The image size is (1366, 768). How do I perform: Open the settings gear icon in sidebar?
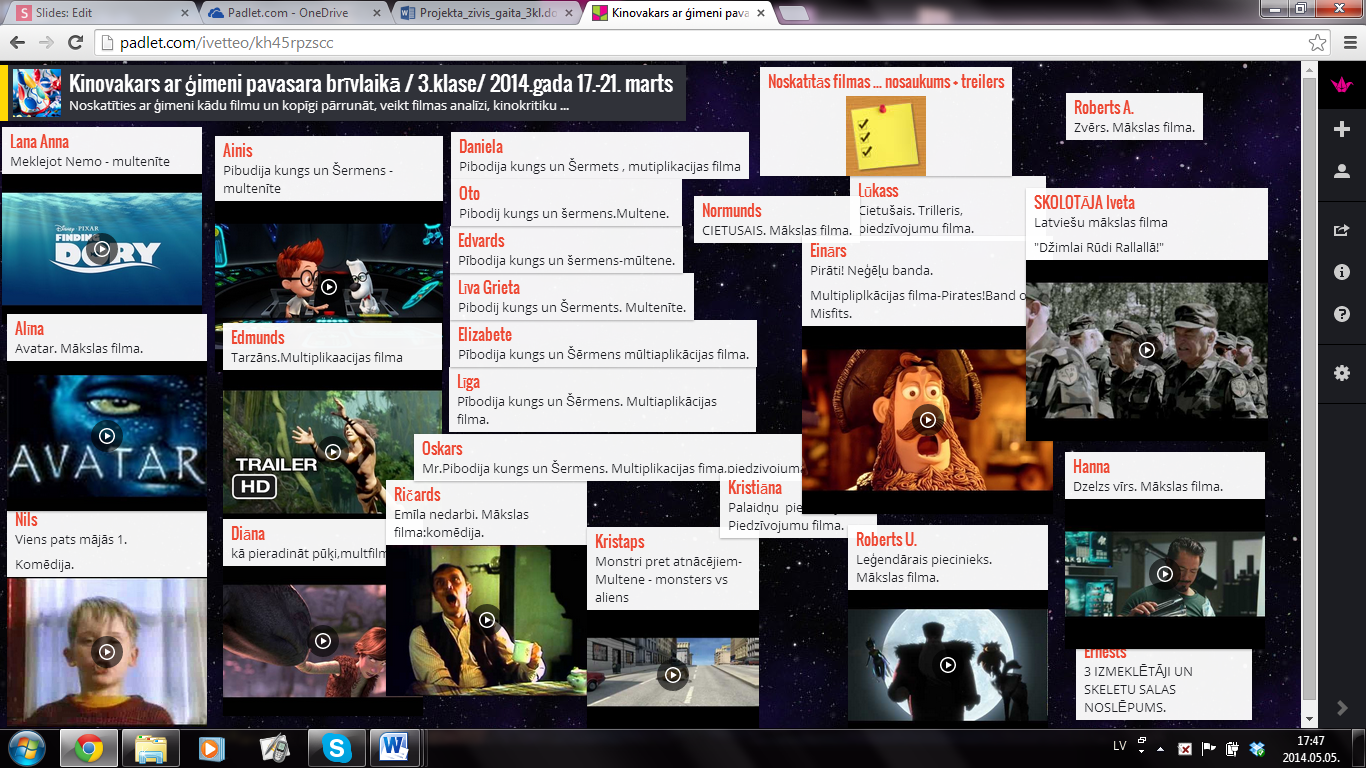pos(1342,373)
